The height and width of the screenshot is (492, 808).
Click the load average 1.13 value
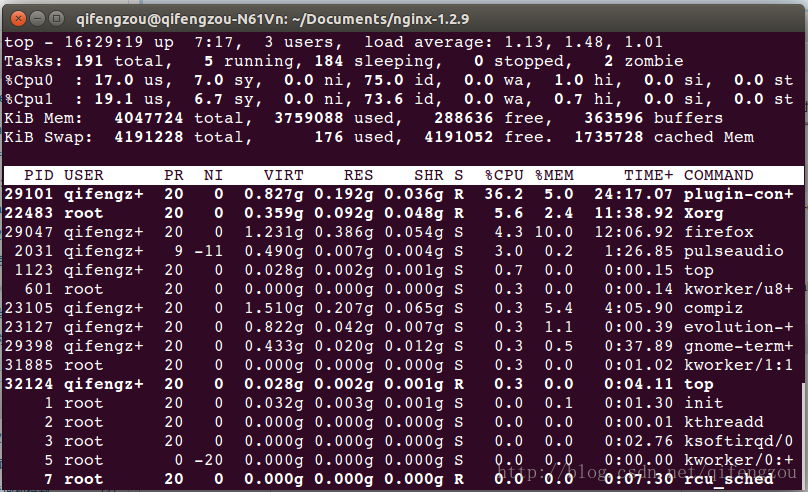pyautogui.click(x=524, y=42)
